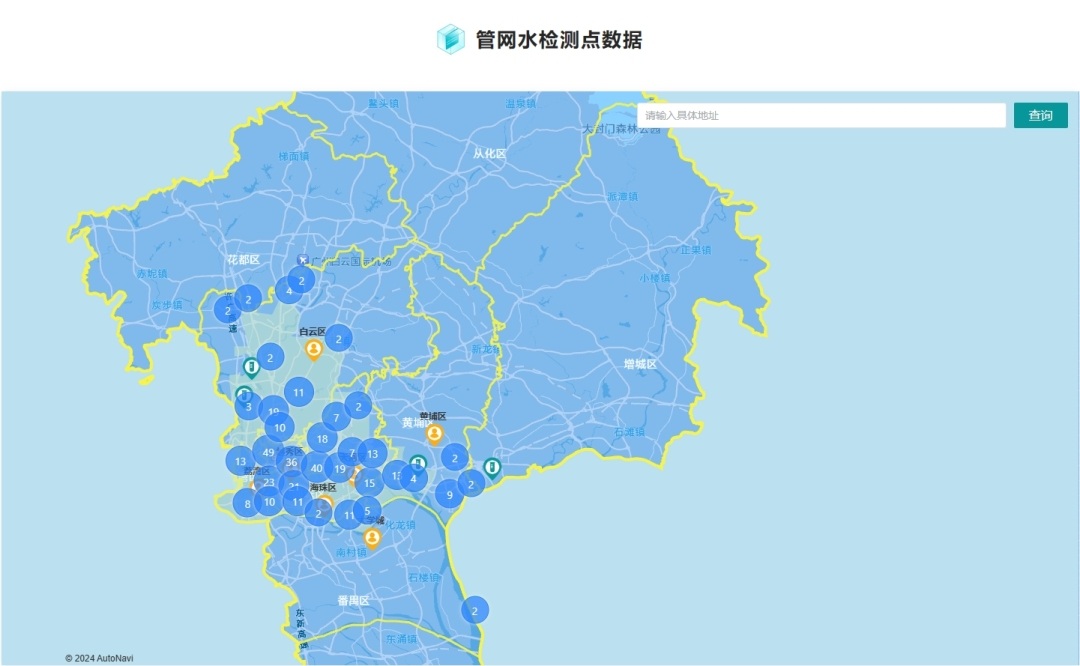
Task: Select the easternmost teal station marker
Action: tap(492, 467)
